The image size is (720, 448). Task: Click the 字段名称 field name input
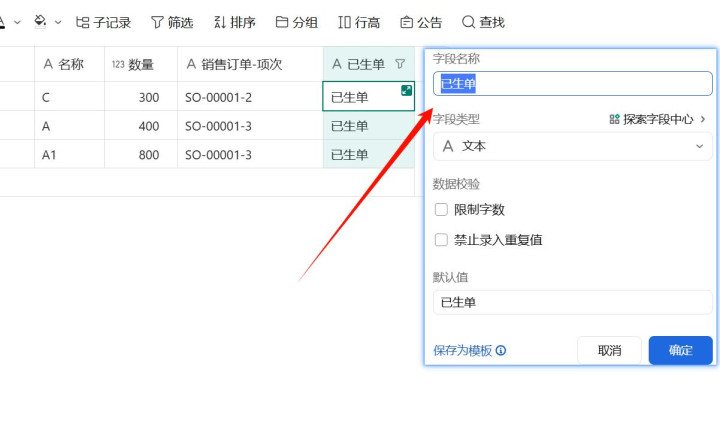[x=573, y=84]
